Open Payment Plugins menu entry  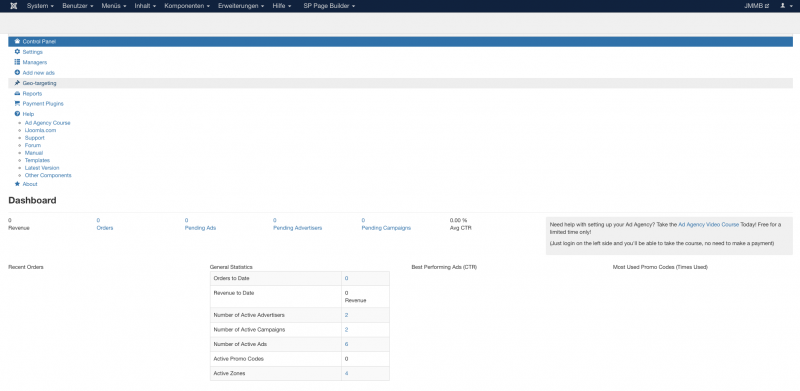pos(43,104)
